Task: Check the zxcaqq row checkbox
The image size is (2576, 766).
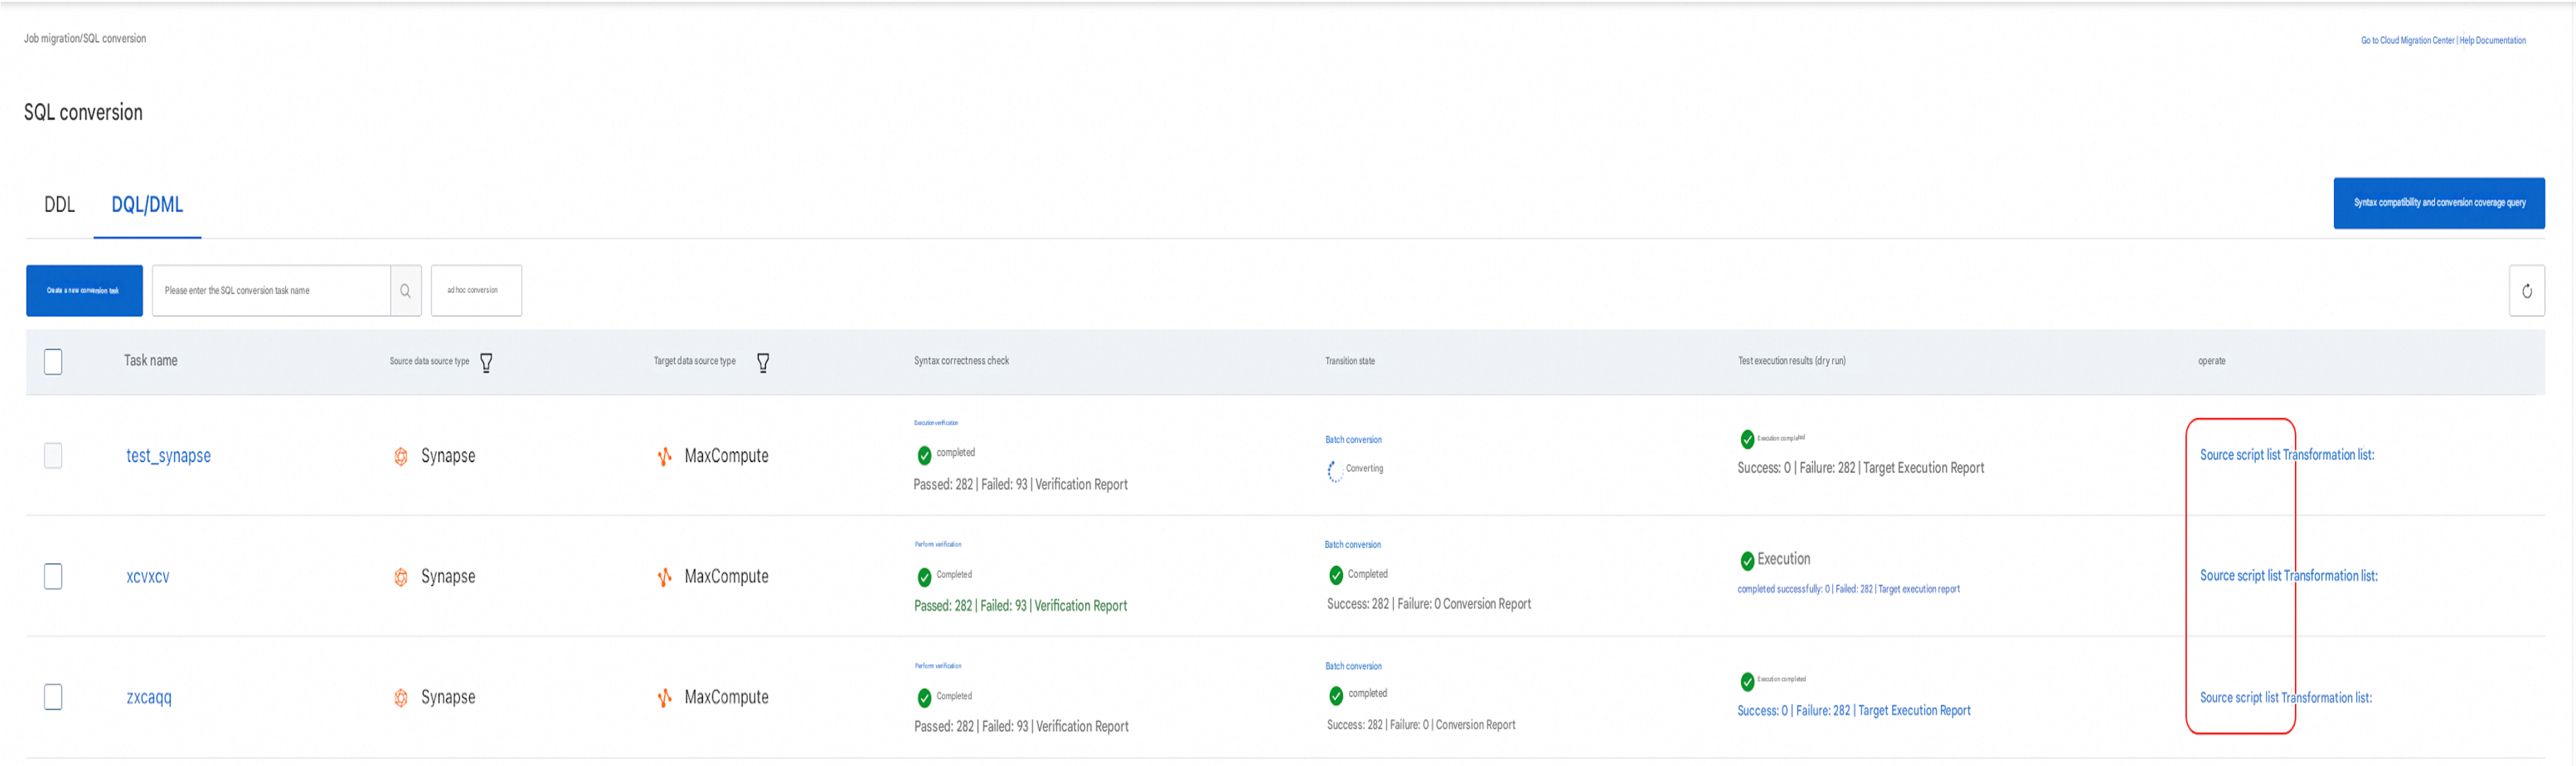Action: (53, 697)
